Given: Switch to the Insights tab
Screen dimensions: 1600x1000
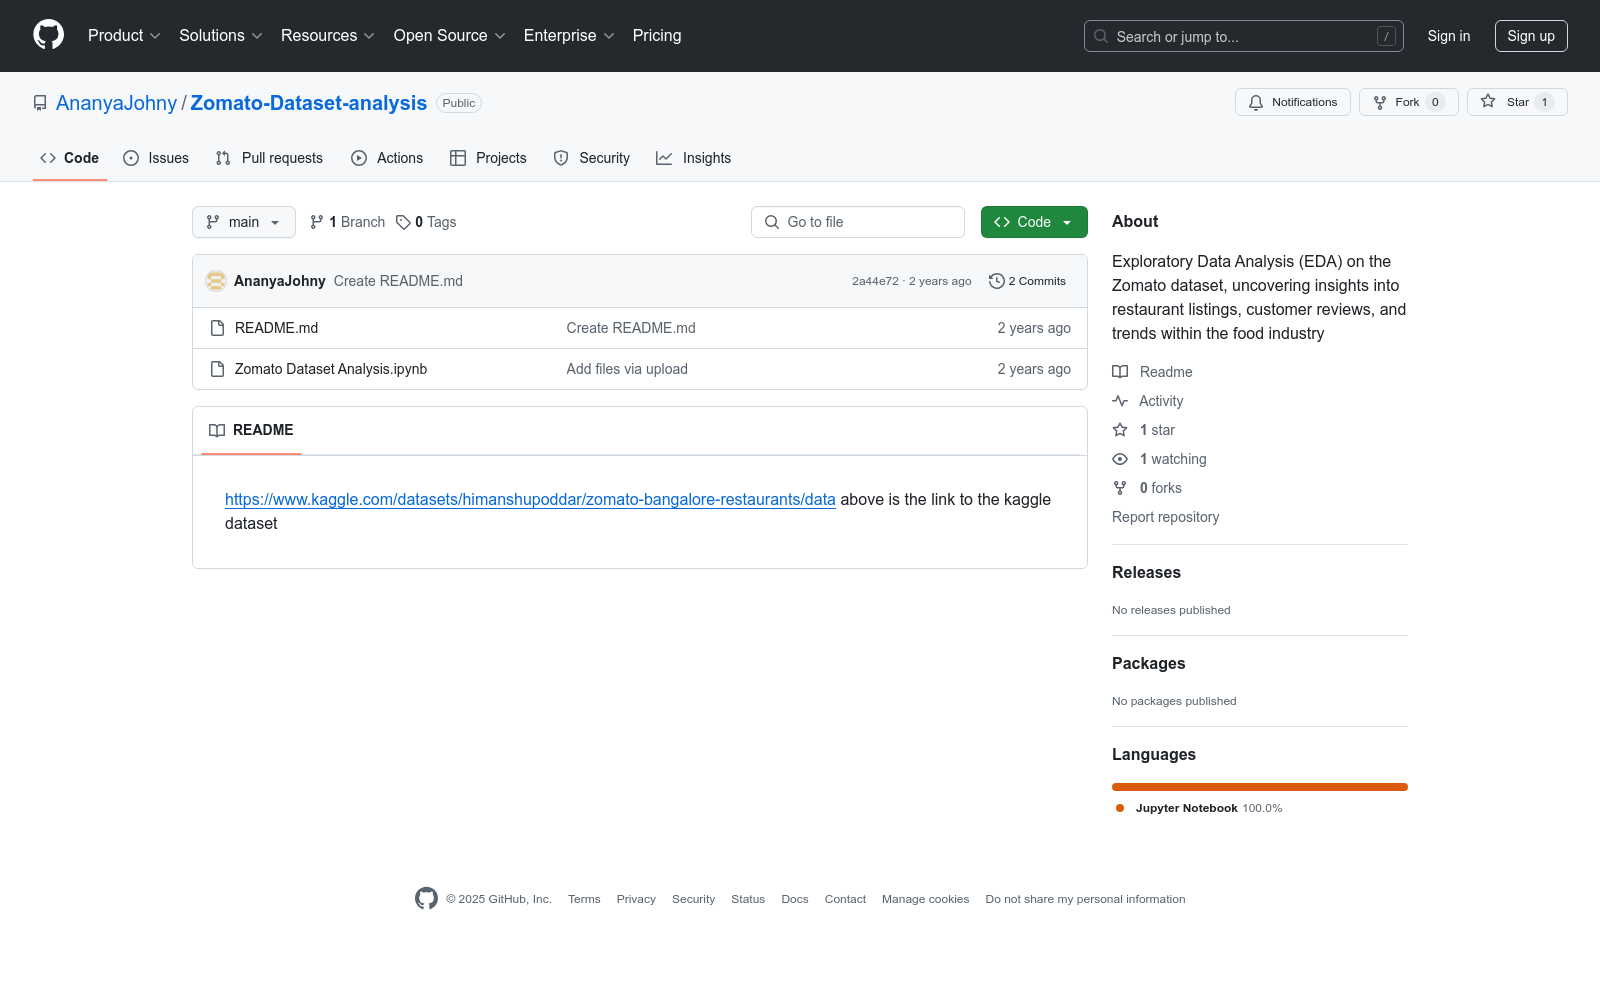Looking at the screenshot, I should (x=693, y=158).
